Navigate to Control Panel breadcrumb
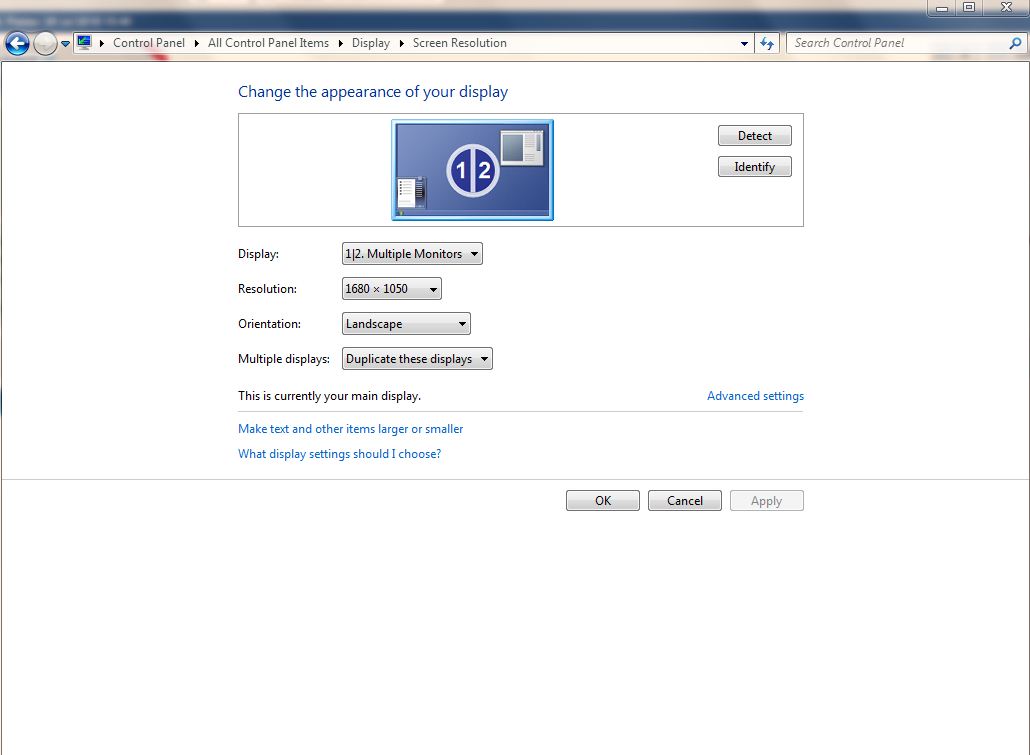The width and height of the screenshot is (1030, 755). [148, 43]
